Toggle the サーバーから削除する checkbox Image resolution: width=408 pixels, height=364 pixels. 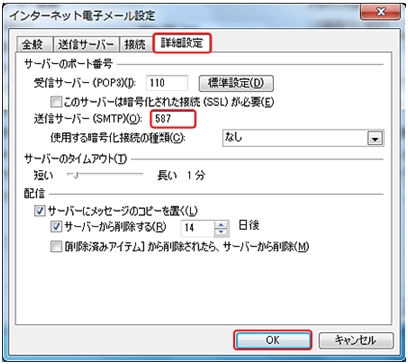tap(56, 227)
